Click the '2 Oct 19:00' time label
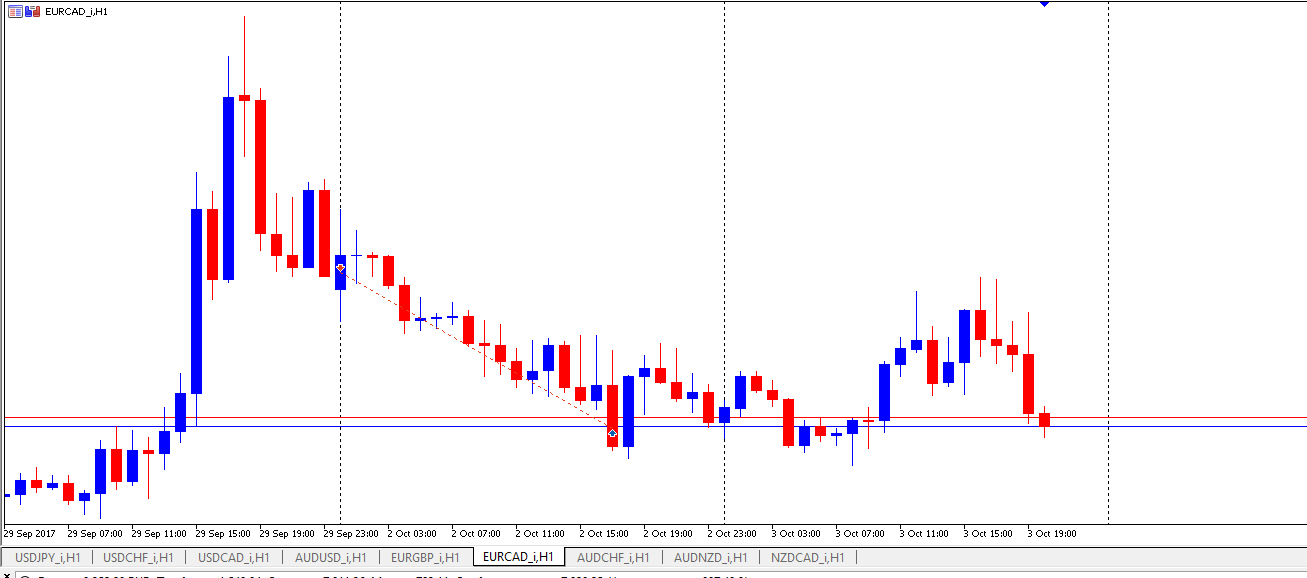The height and width of the screenshot is (578, 1307). [669, 534]
